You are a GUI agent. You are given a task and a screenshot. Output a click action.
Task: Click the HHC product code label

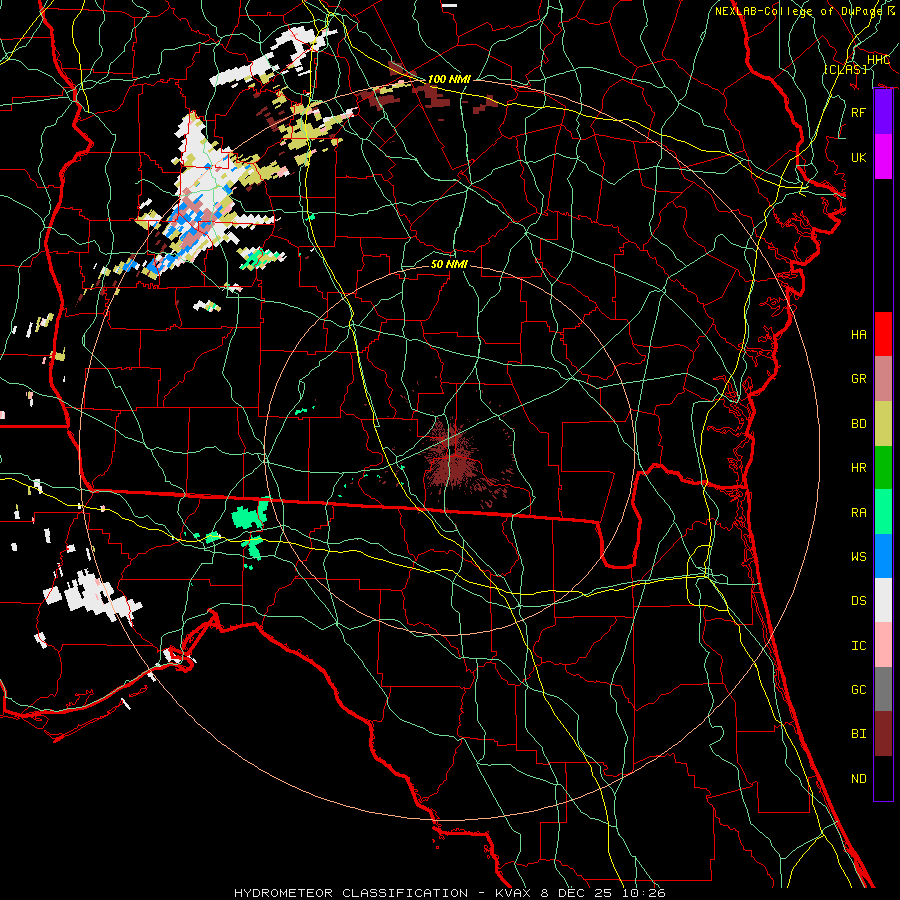tap(878, 60)
